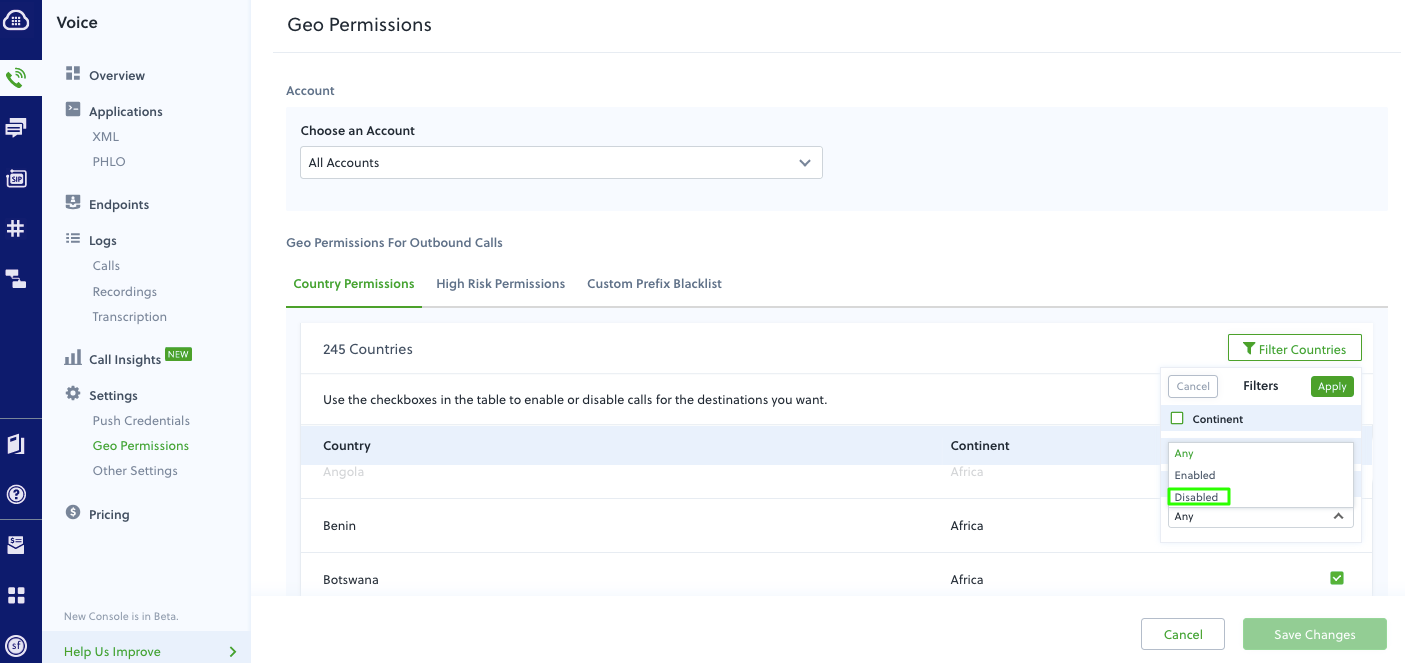
Task: Open Endpoints in the Voice menu
Action: [119, 204]
